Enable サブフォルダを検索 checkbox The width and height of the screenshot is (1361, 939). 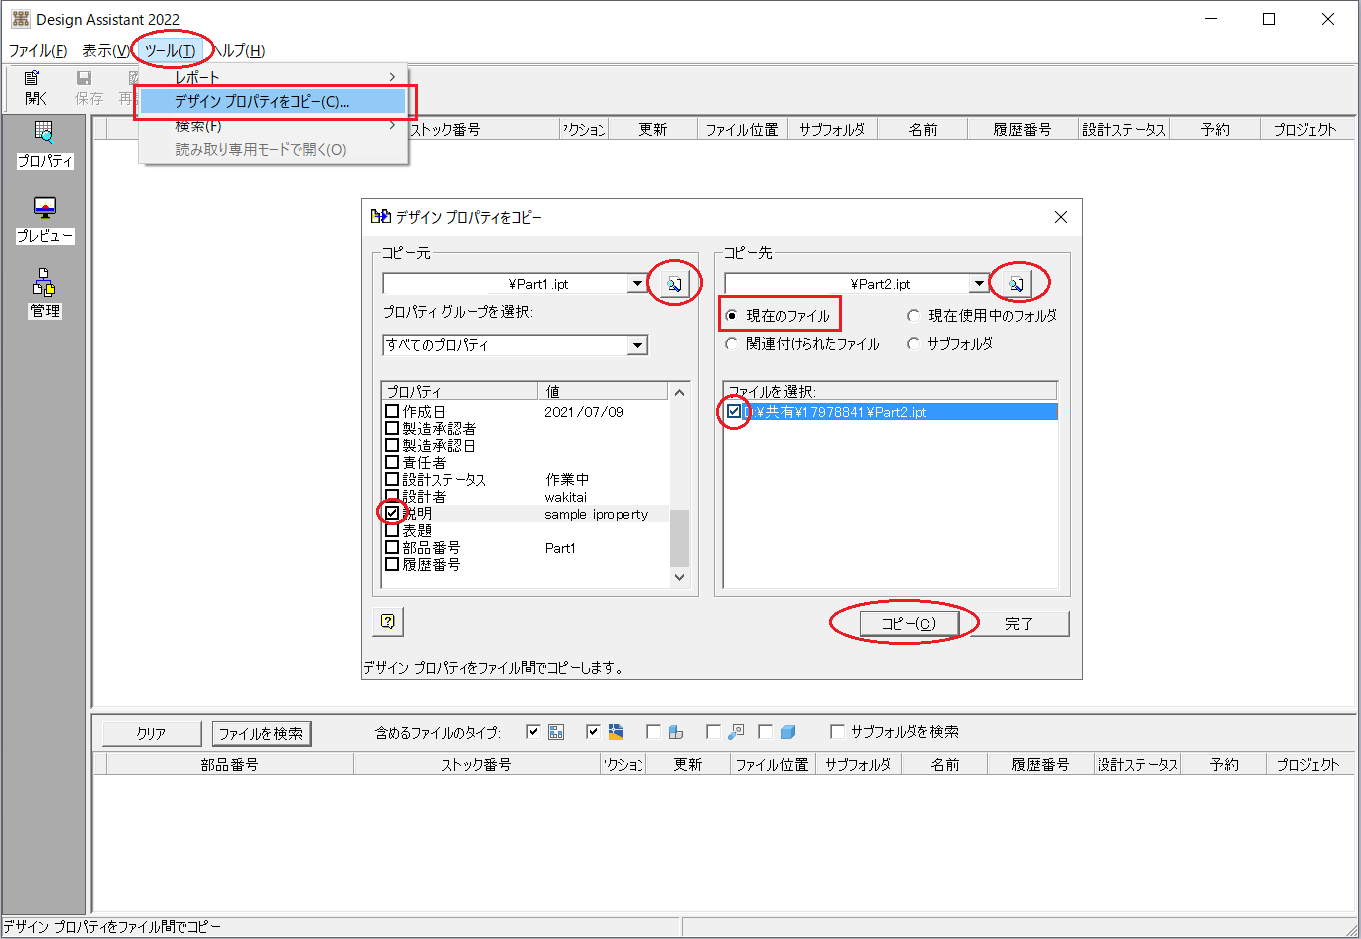click(838, 732)
